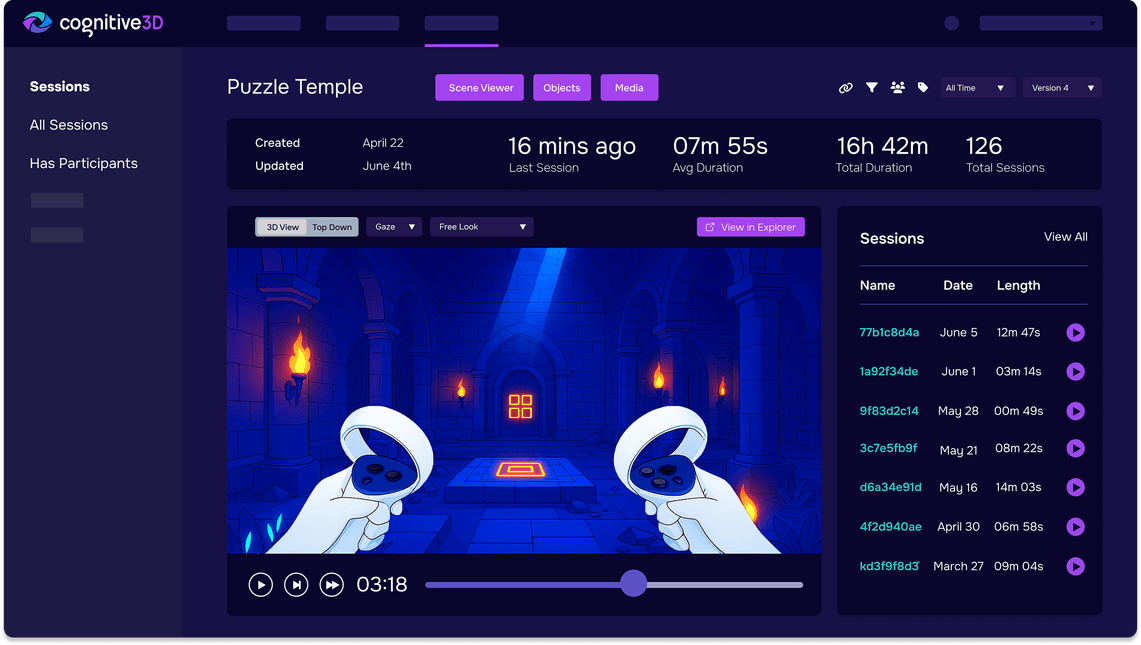
Task: Click the link icon in the toolbar
Action: [x=845, y=88]
